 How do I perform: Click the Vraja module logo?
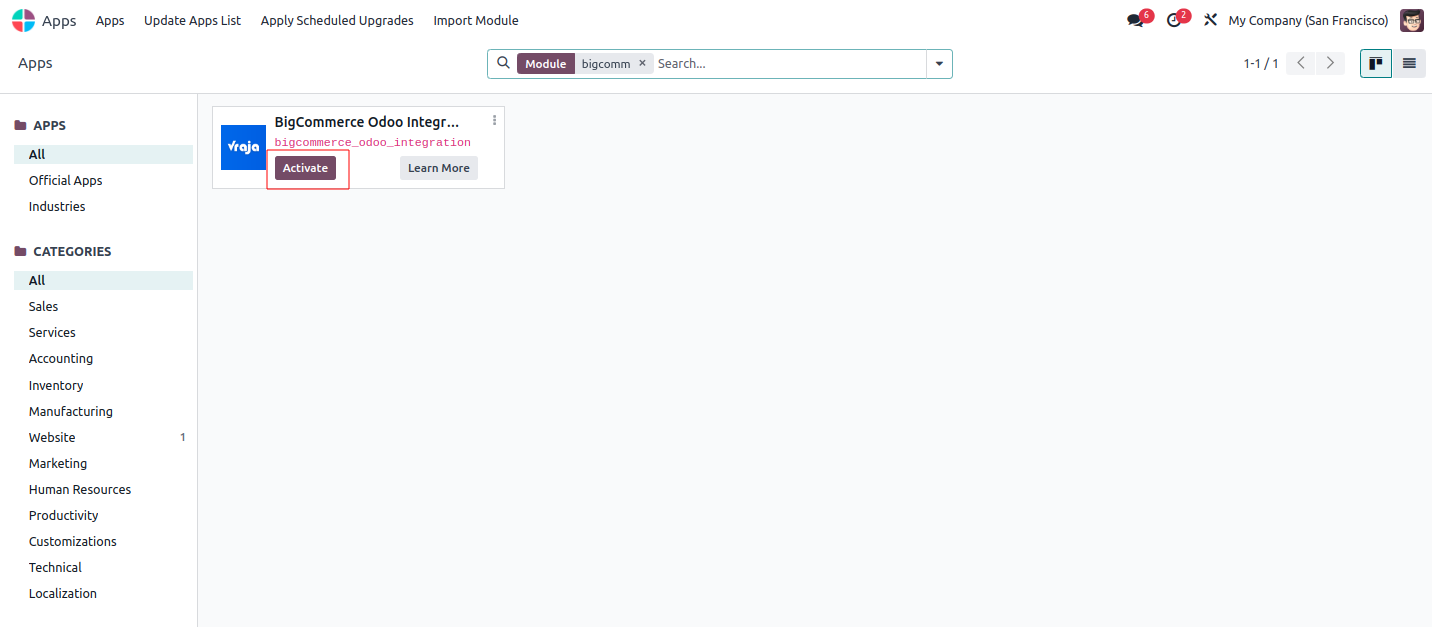click(243, 147)
